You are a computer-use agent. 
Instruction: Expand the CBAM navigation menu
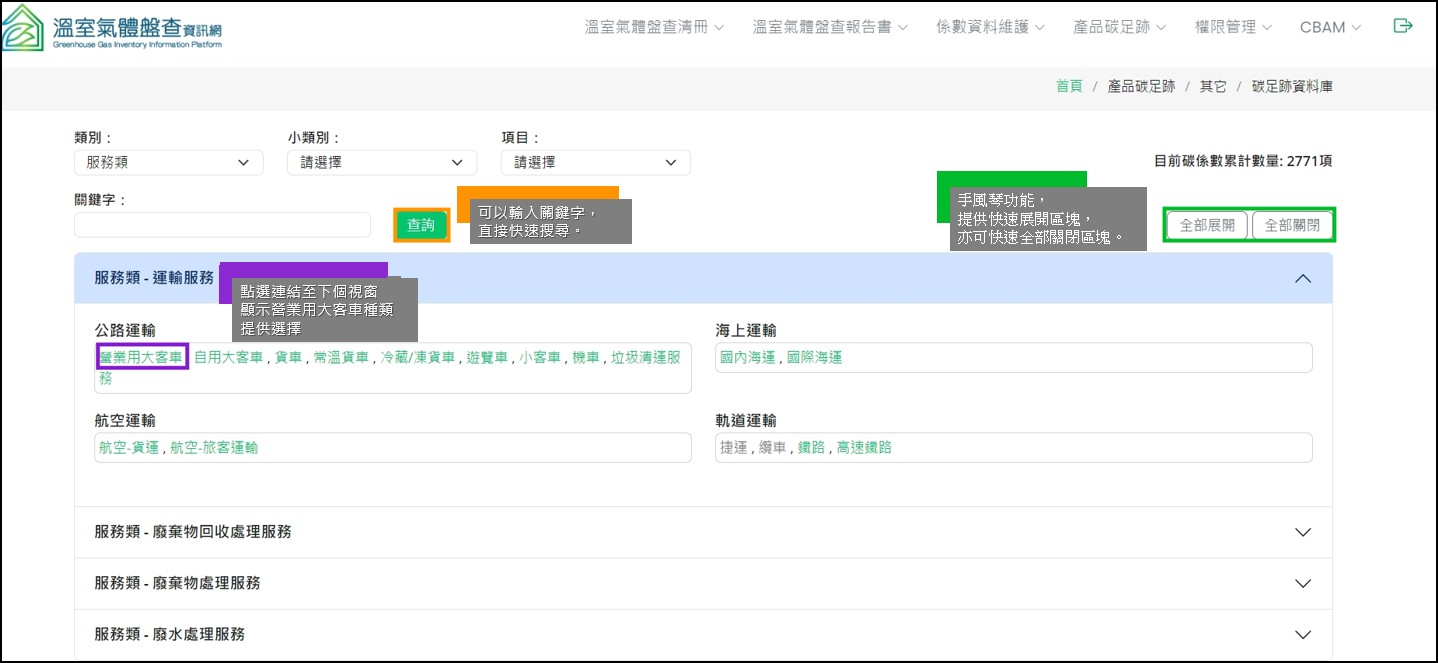1330,27
